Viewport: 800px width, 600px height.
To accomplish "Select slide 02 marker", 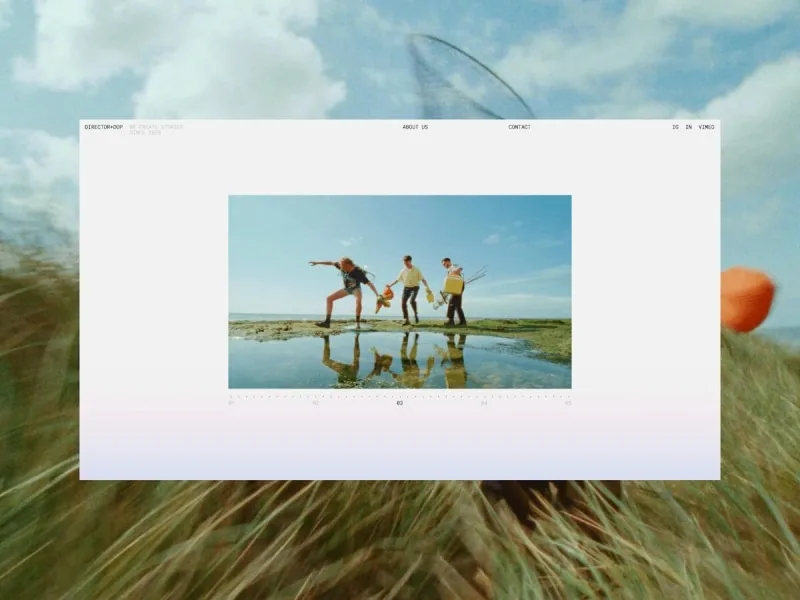I will pos(315,403).
